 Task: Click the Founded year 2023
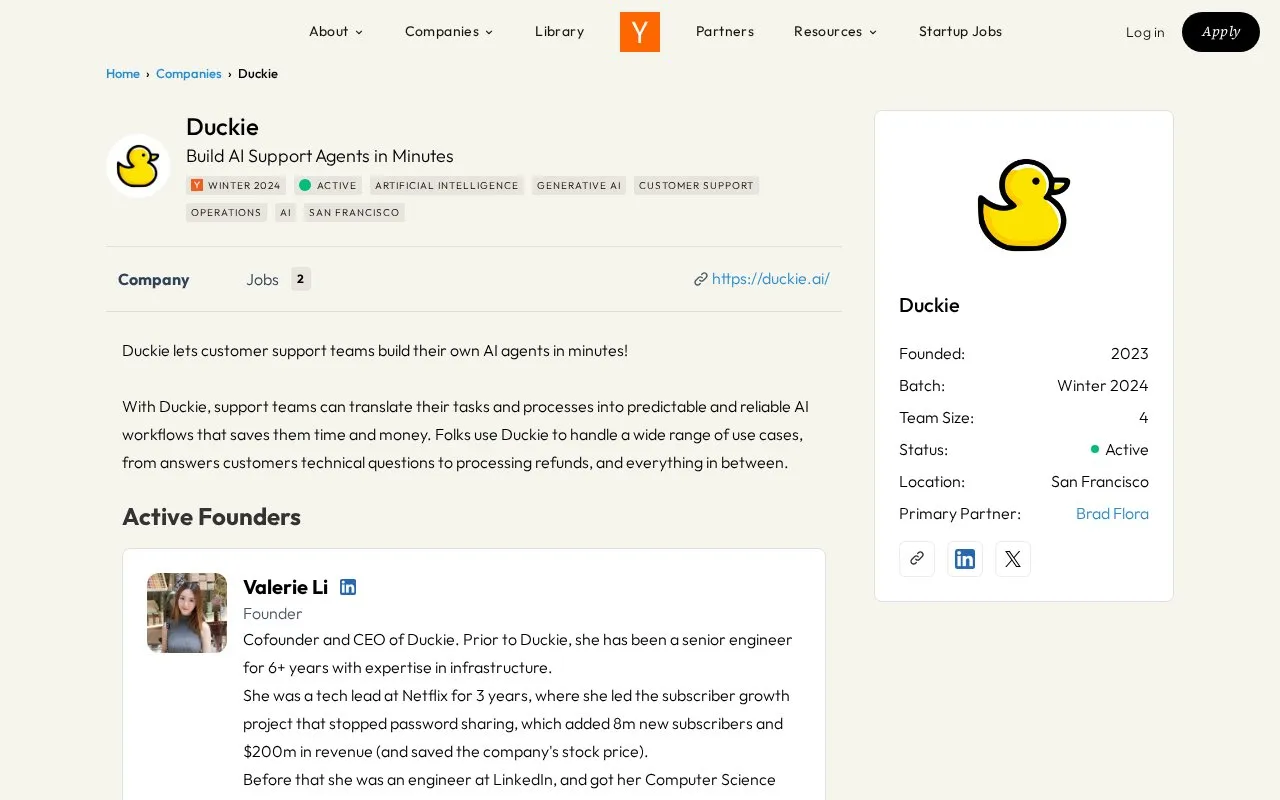coord(1129,353)
